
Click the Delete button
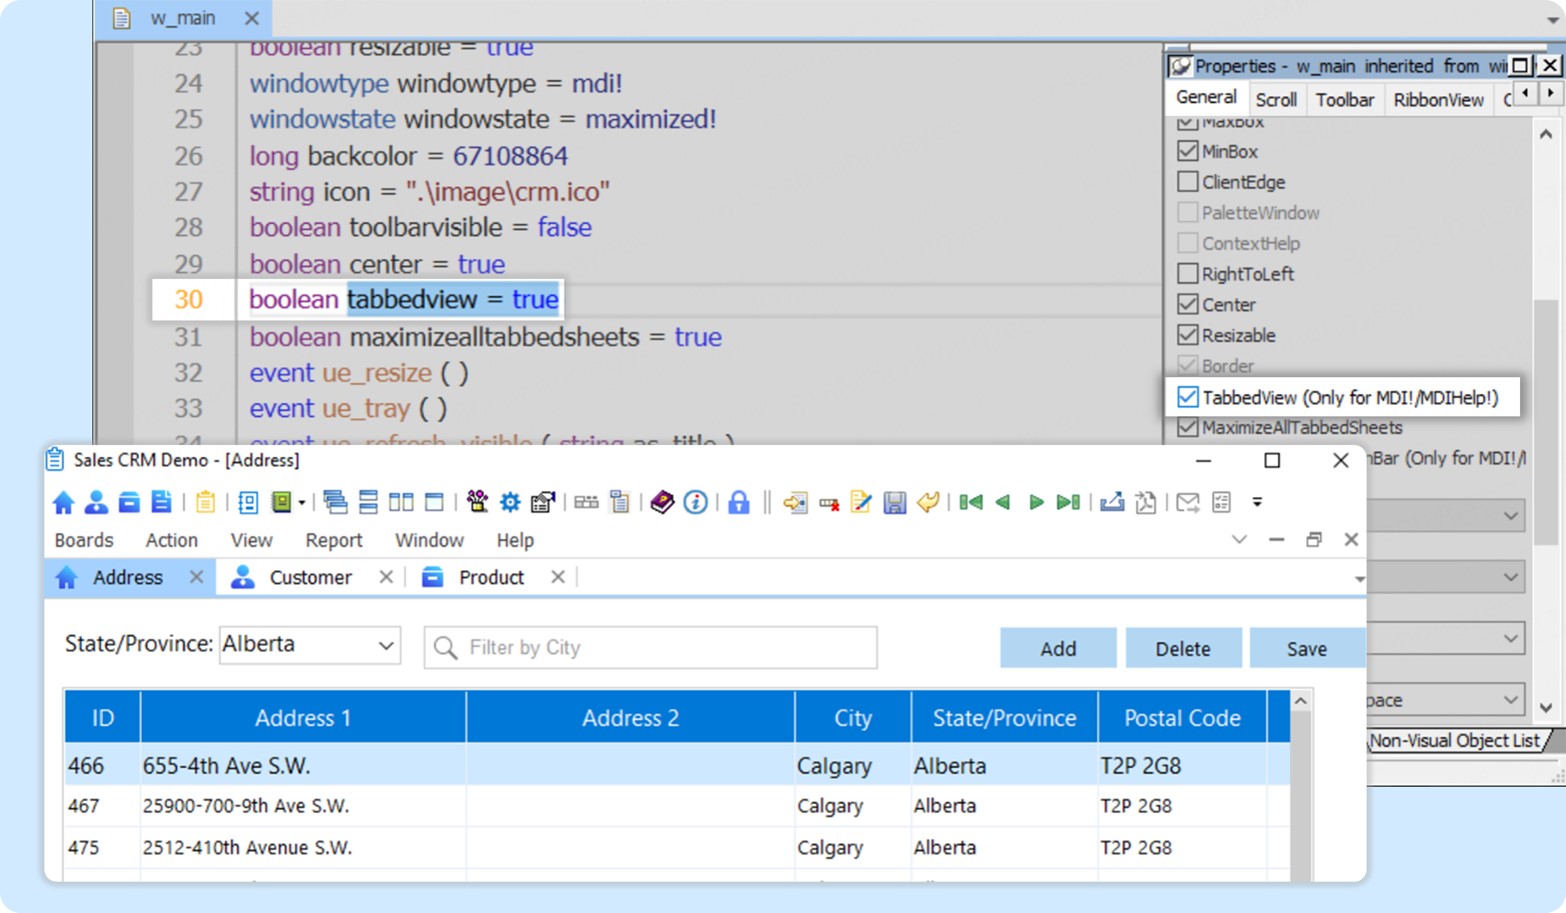[1183, 647]
